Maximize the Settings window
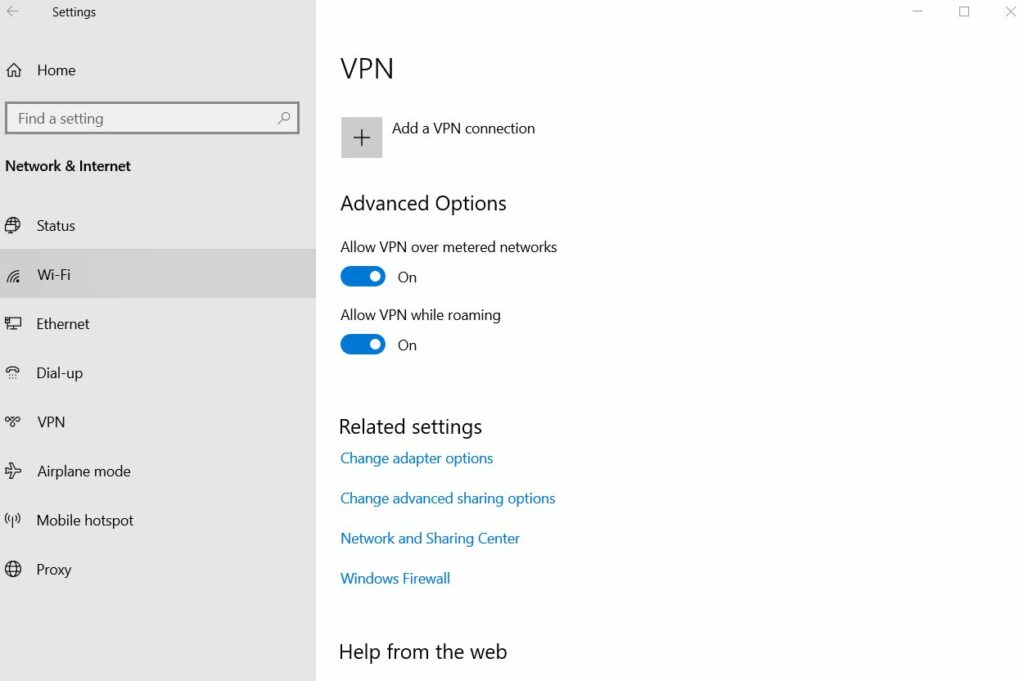Viewport: 1024px width, 681px height. click(x=964, y=12)
